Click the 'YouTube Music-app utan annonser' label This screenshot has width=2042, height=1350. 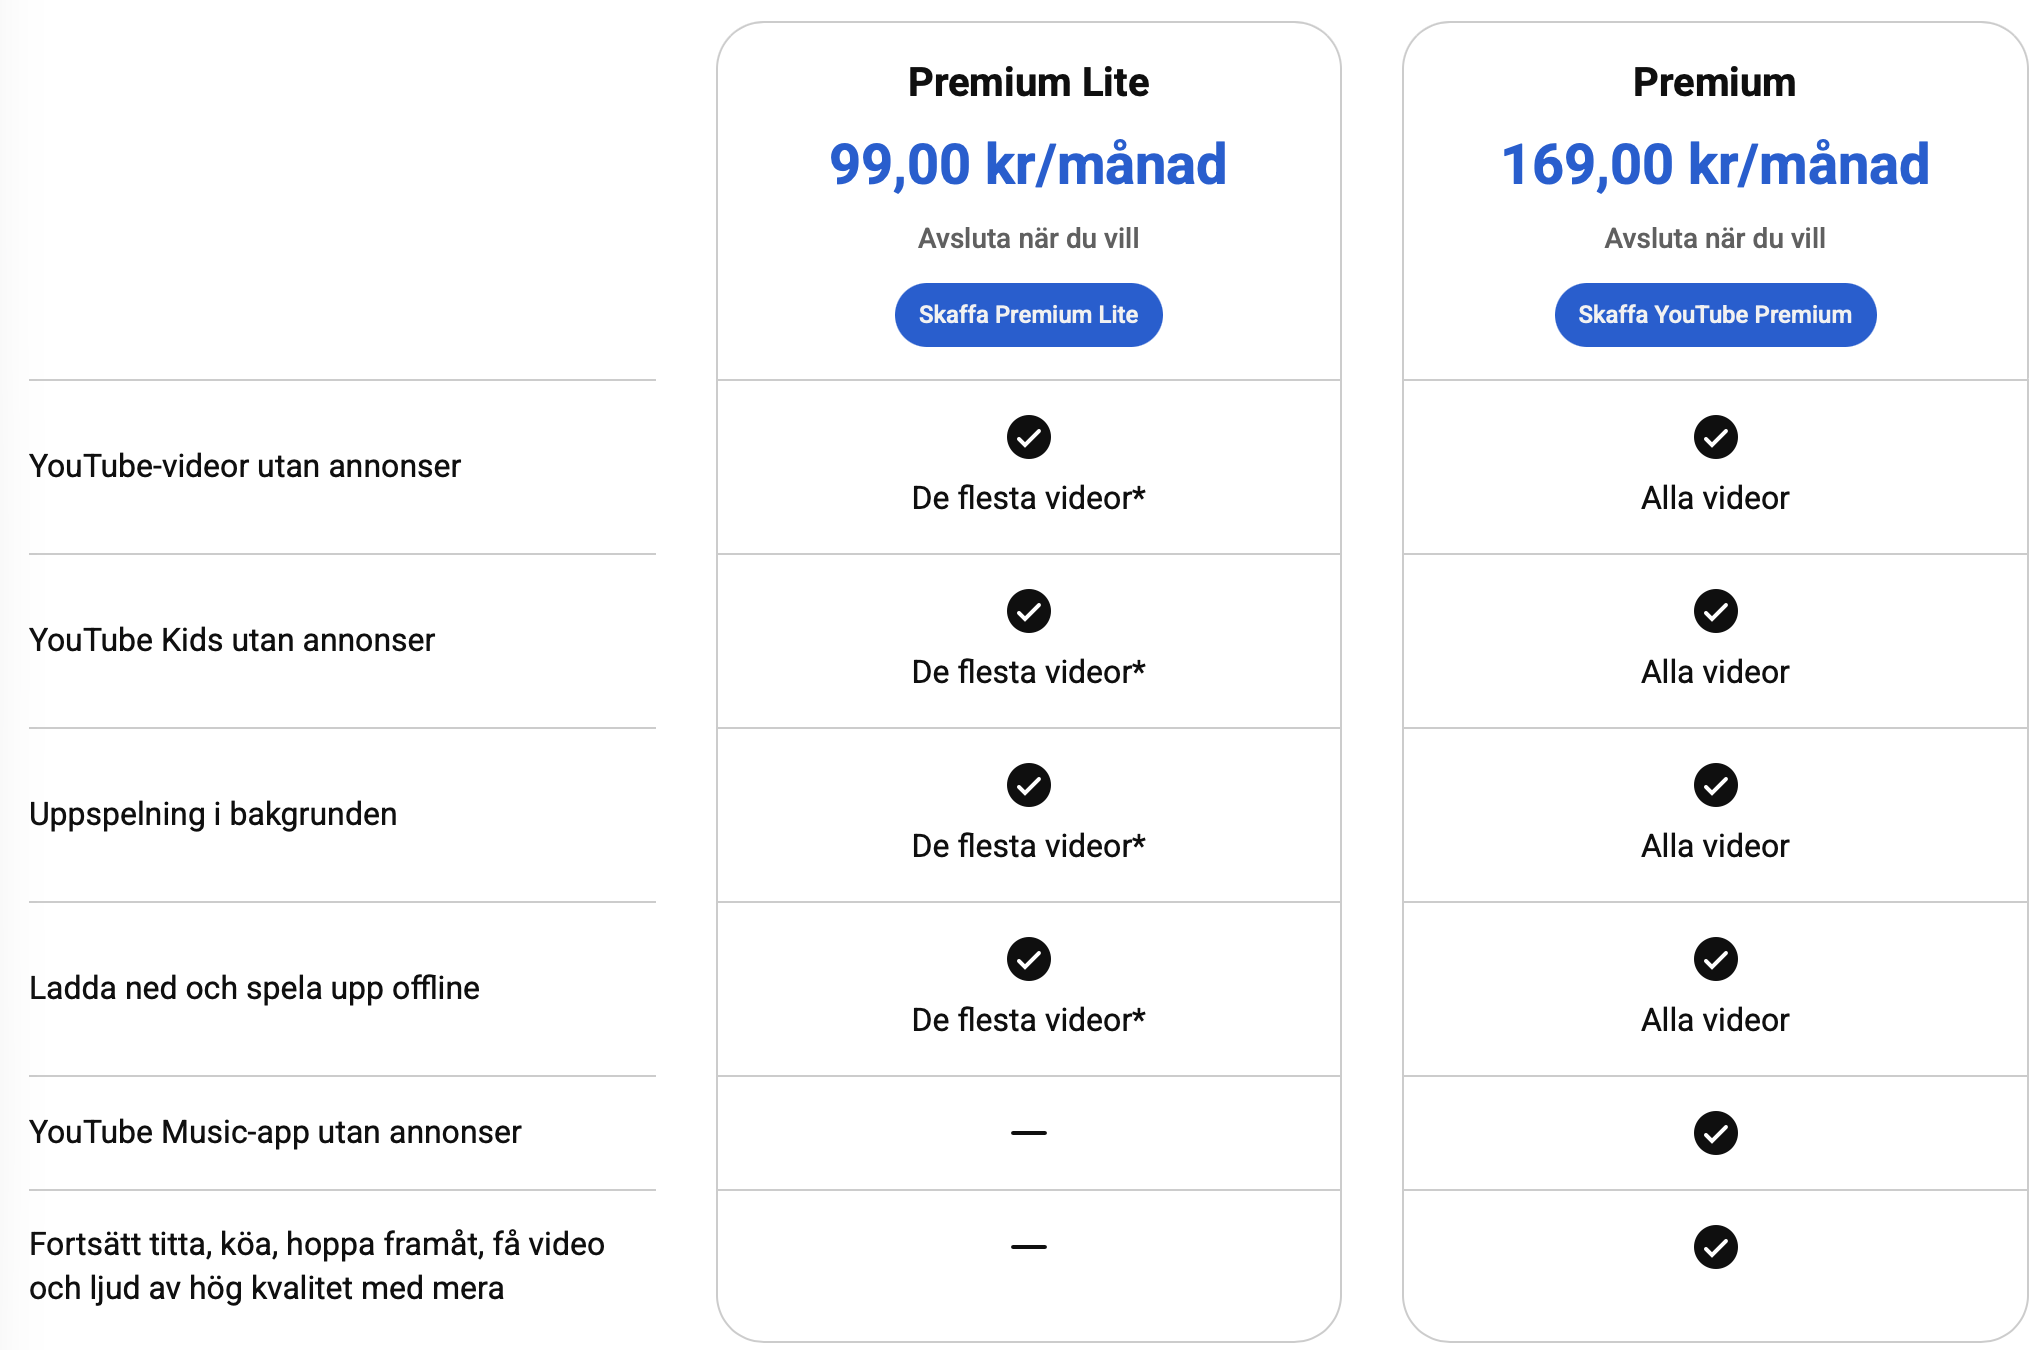pyautogui.click(x=275, y=1132)
